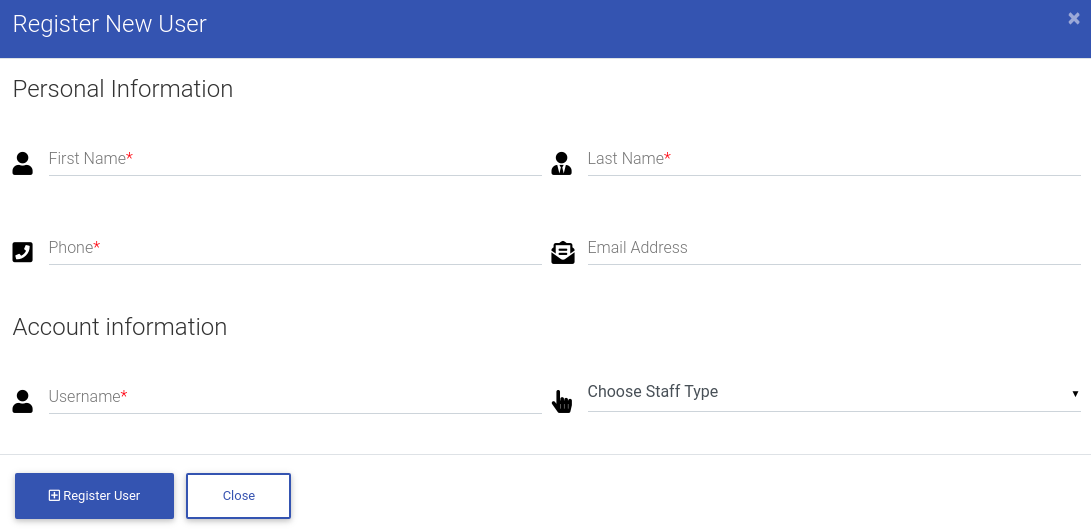Click the phone icon beside Phone field
The image size is (1091, 531).
(x=22, y=252)
